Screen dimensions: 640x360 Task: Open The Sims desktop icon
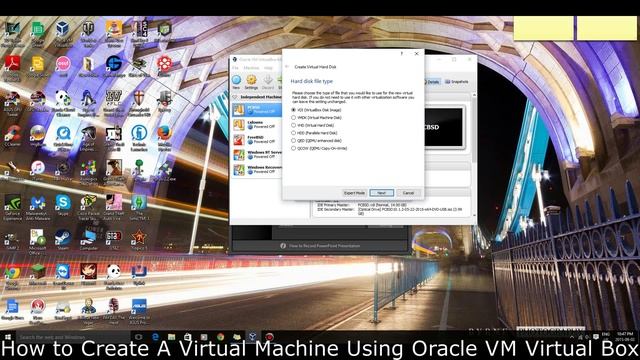pos(139,207)
